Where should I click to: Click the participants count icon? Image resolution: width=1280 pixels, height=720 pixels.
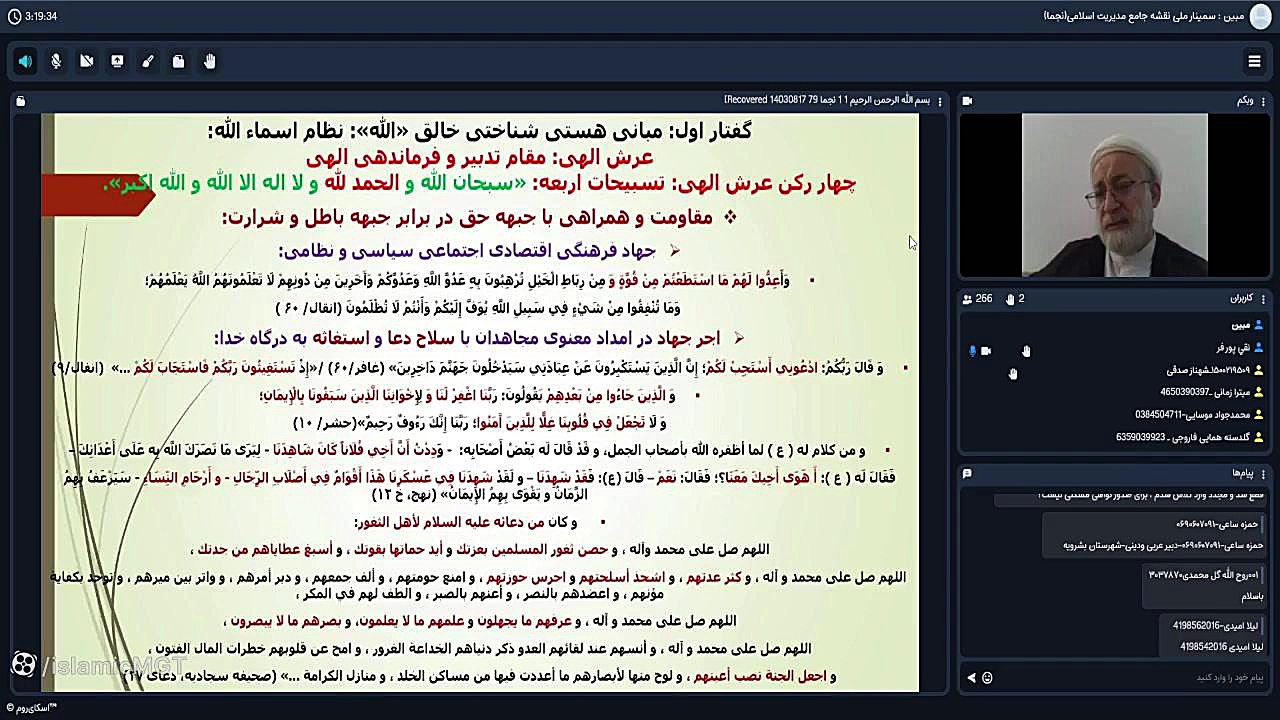coord(967,299)
